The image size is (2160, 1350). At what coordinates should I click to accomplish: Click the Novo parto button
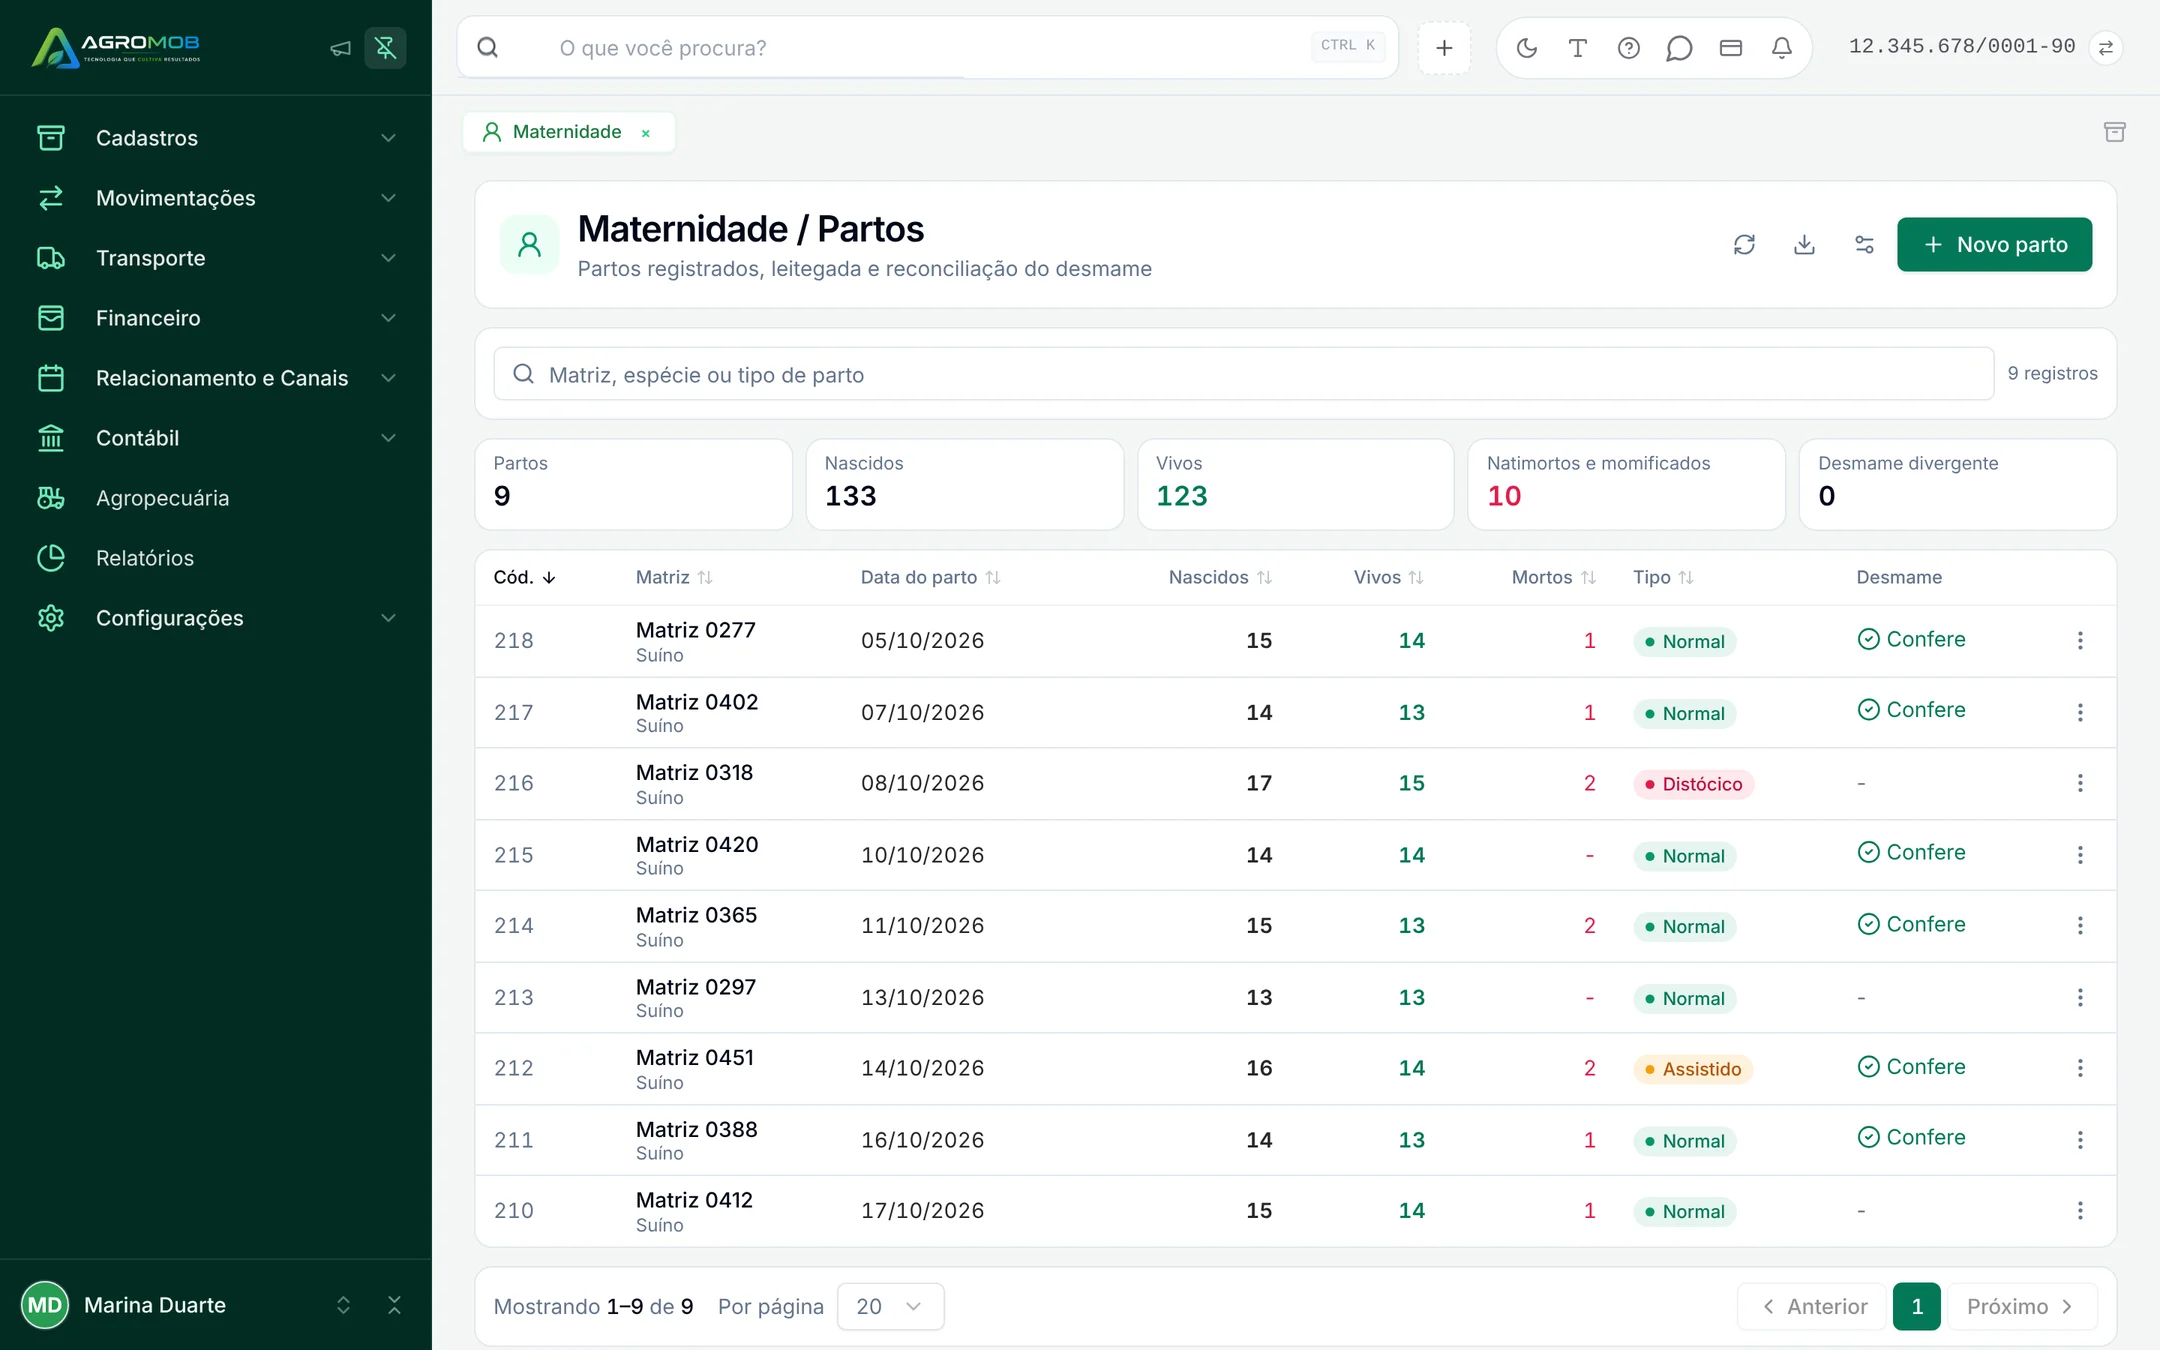[1994, 244]
